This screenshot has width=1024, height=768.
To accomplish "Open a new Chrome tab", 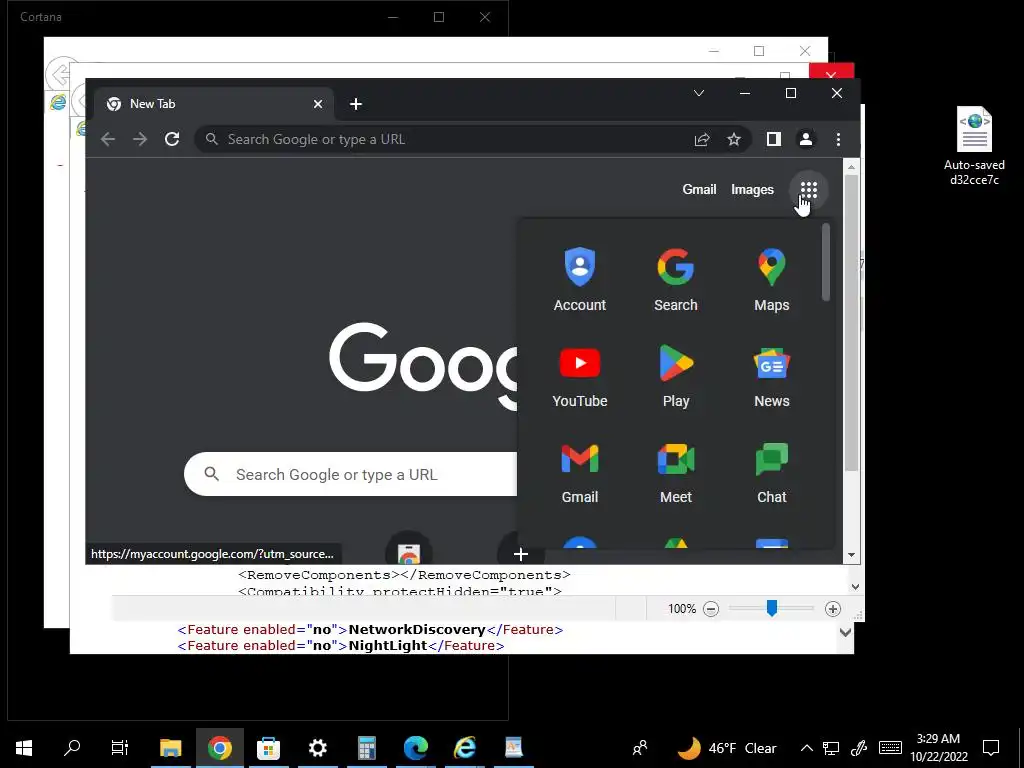I will (x=356, y=104).
